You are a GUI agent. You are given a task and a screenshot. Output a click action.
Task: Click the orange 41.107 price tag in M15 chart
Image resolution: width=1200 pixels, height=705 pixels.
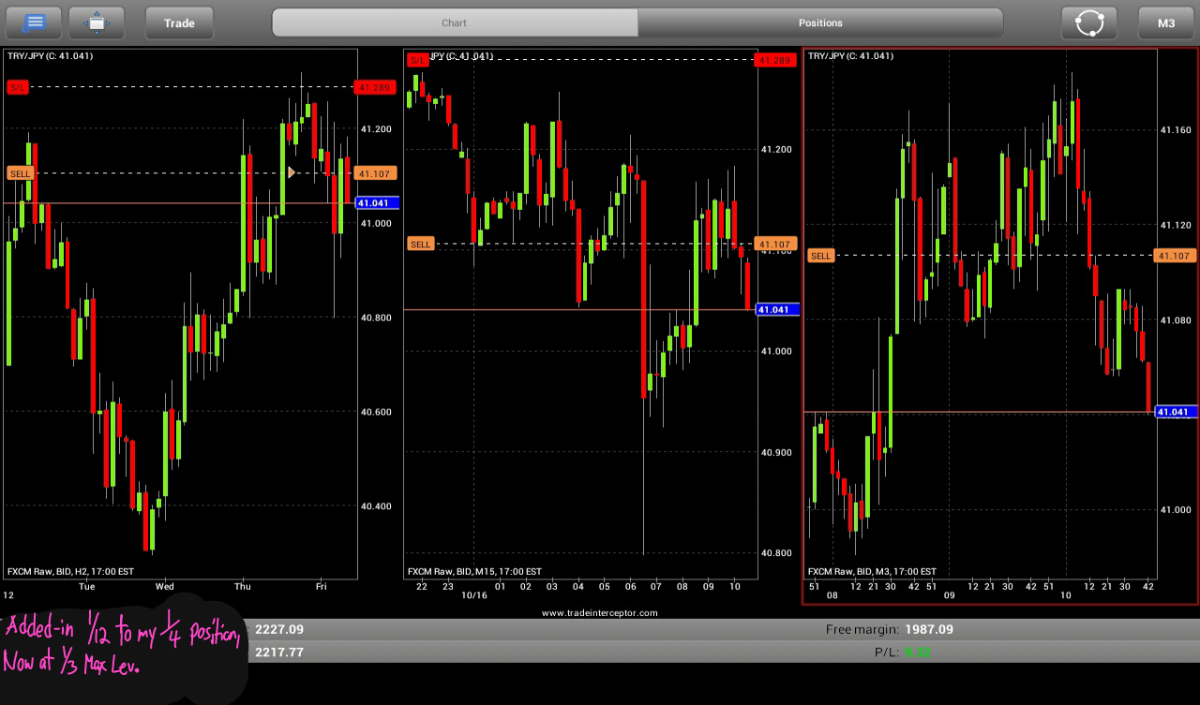tap(776, 244)
